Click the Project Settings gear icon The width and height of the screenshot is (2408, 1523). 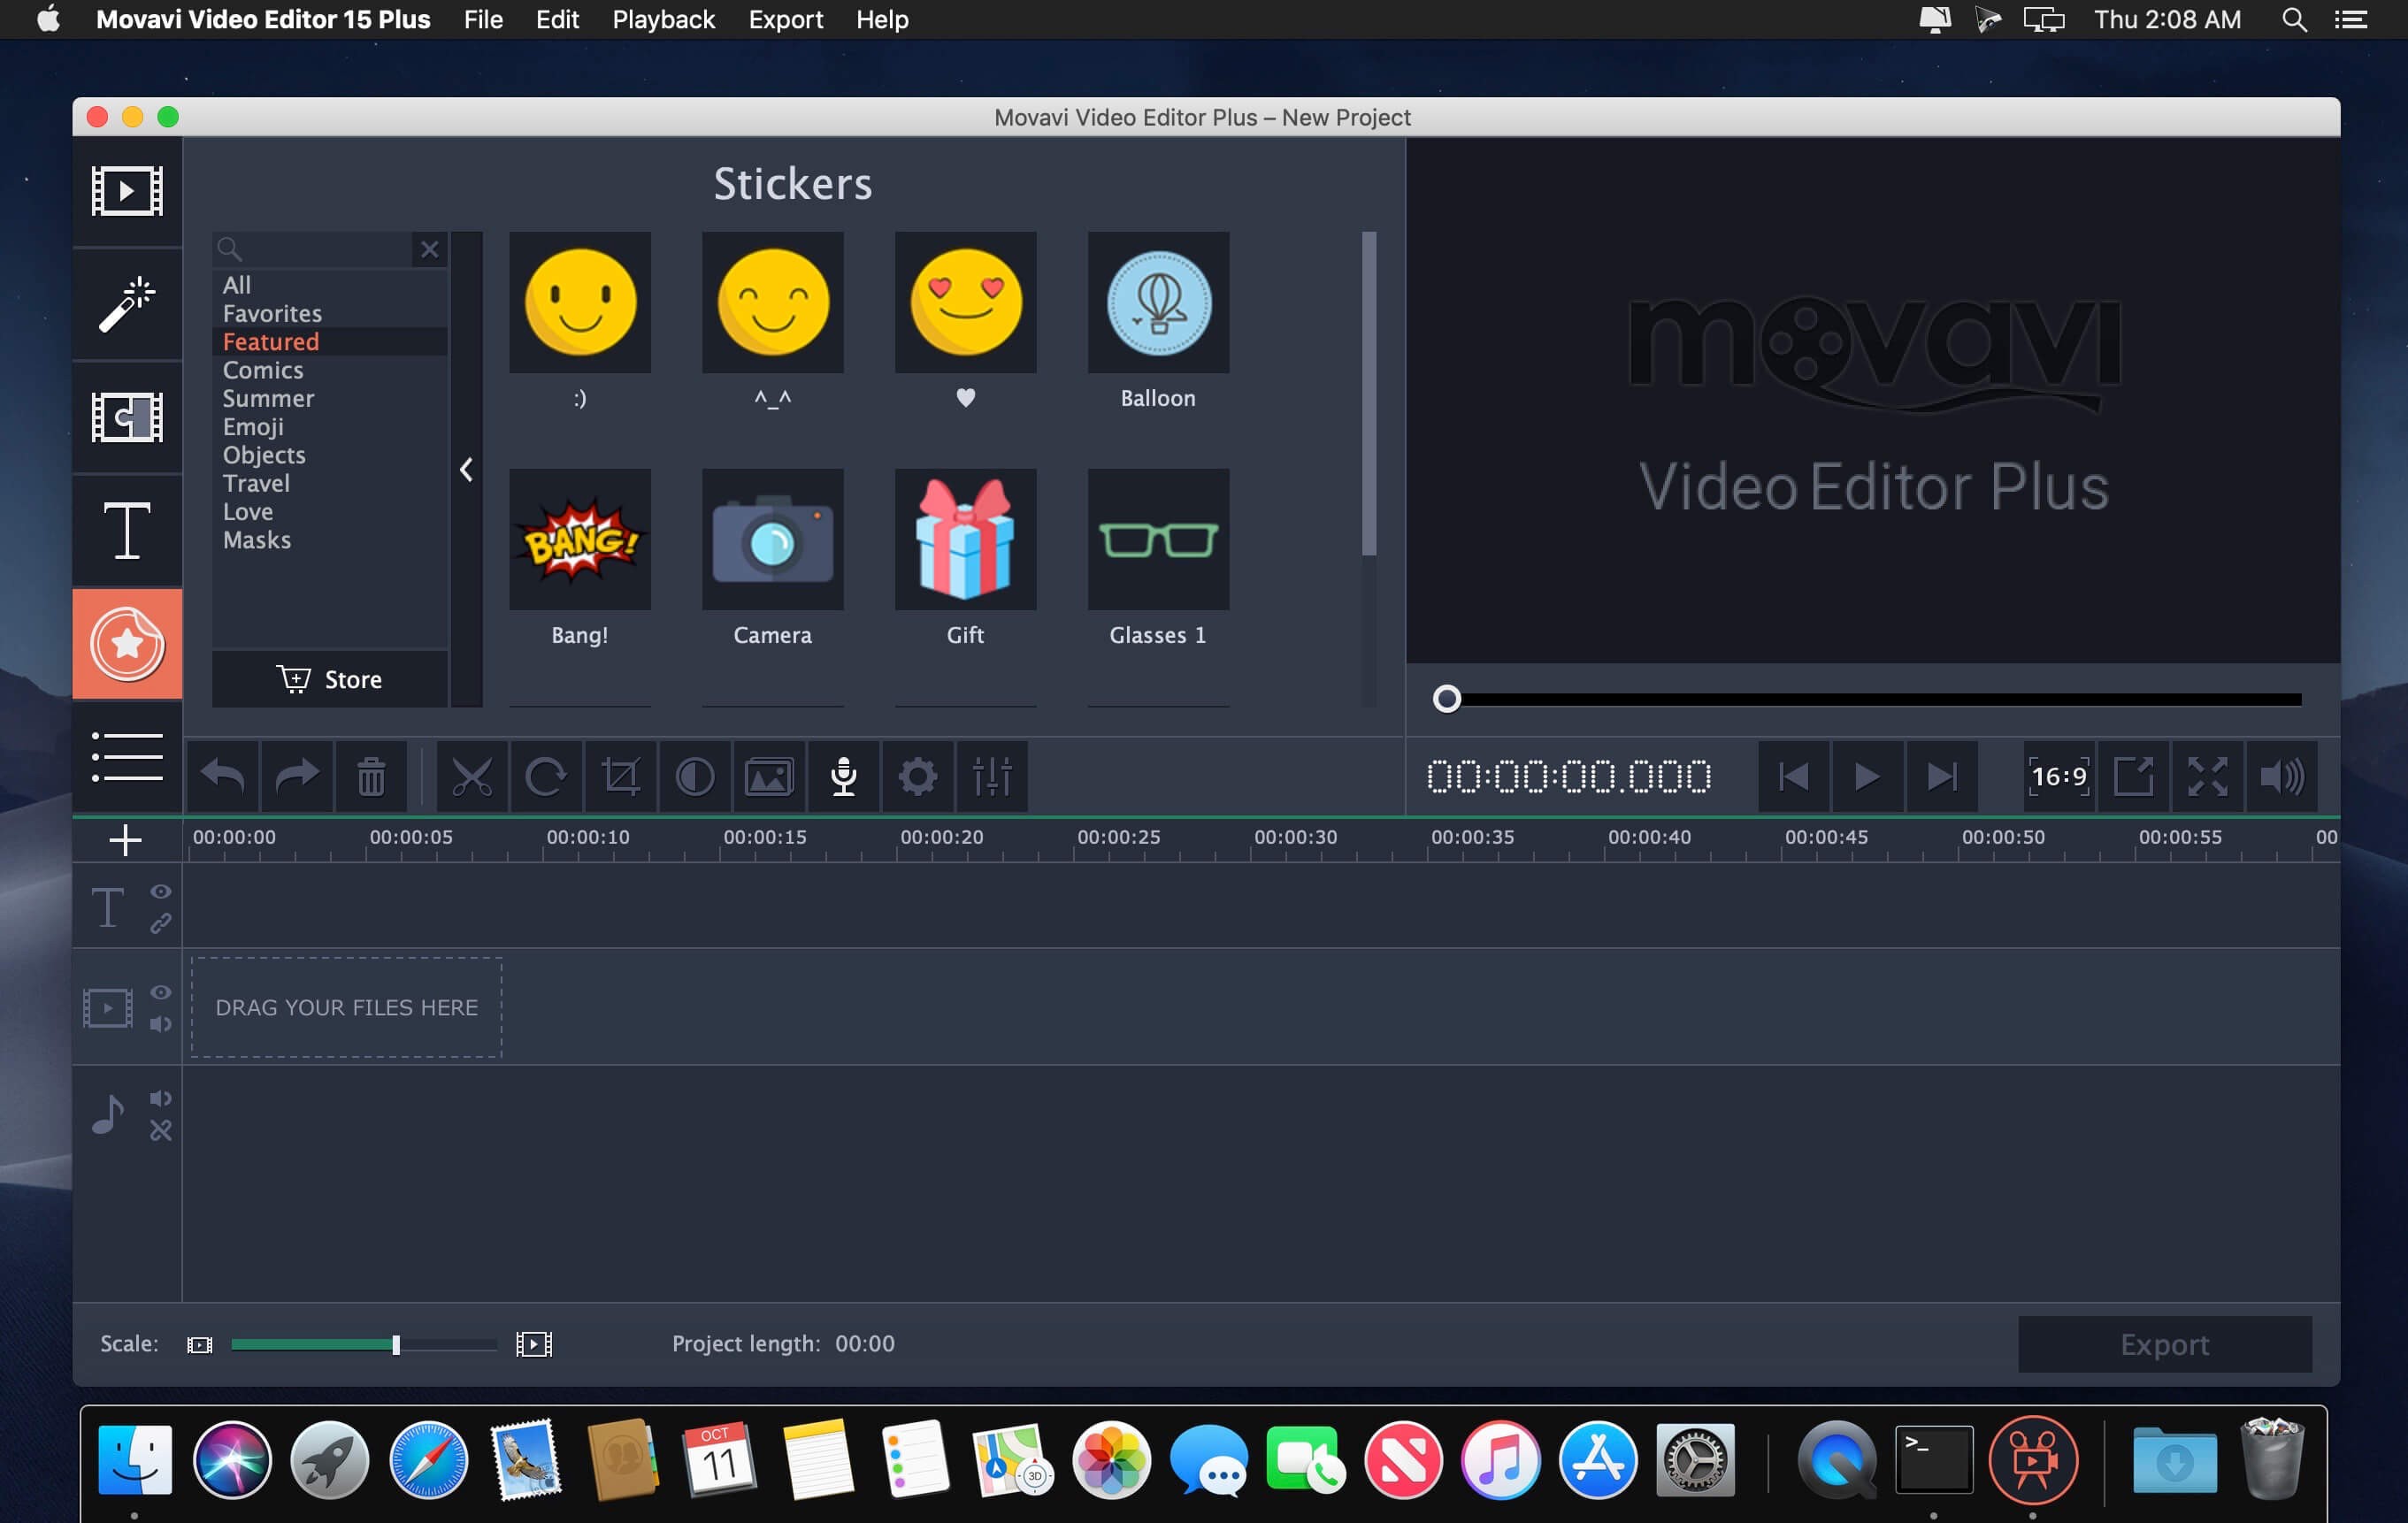pyautogui.click(x=916, y=774)
